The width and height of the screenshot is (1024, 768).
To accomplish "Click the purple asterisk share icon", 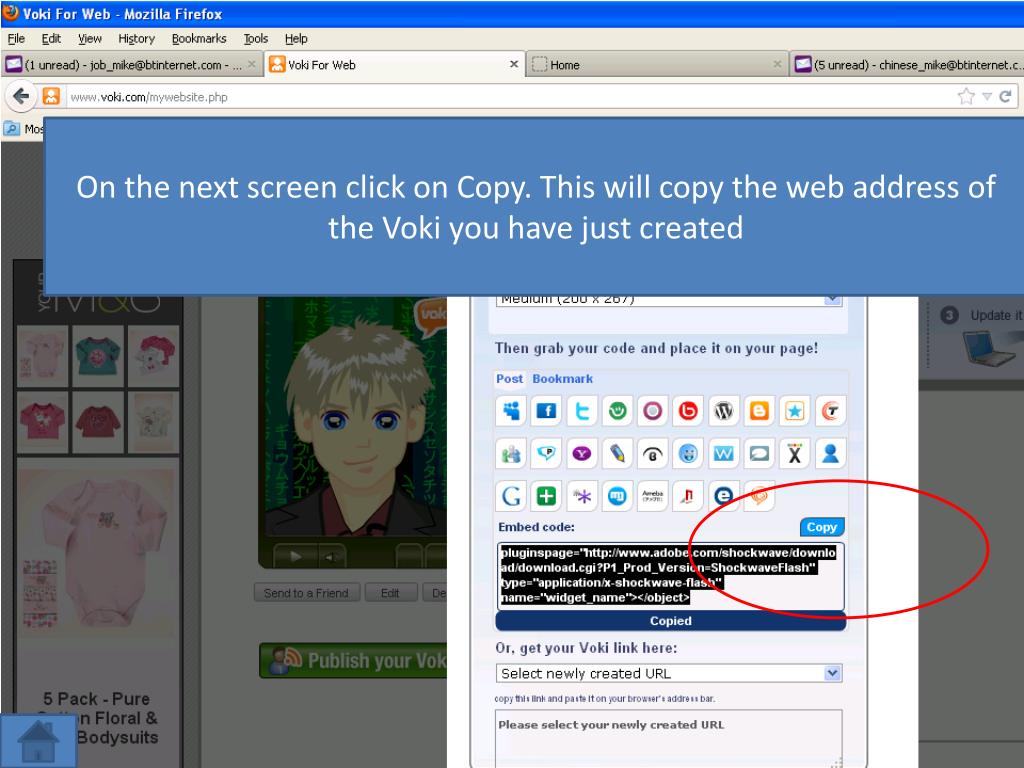I will [581, 496].
